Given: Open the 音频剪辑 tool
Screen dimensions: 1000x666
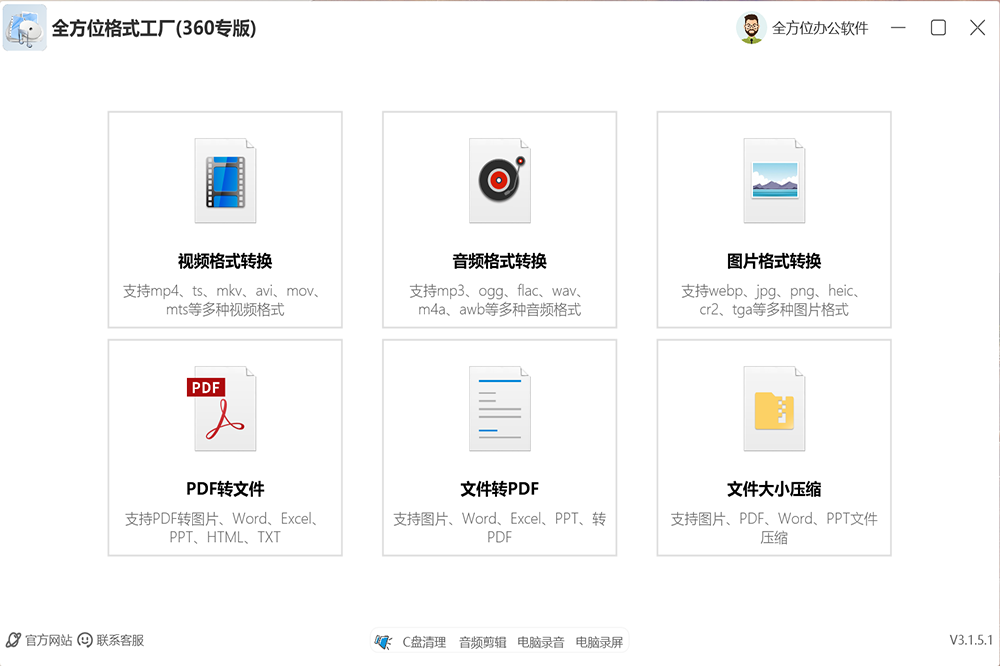Looking at the screenshot, I should click(482, 642).
